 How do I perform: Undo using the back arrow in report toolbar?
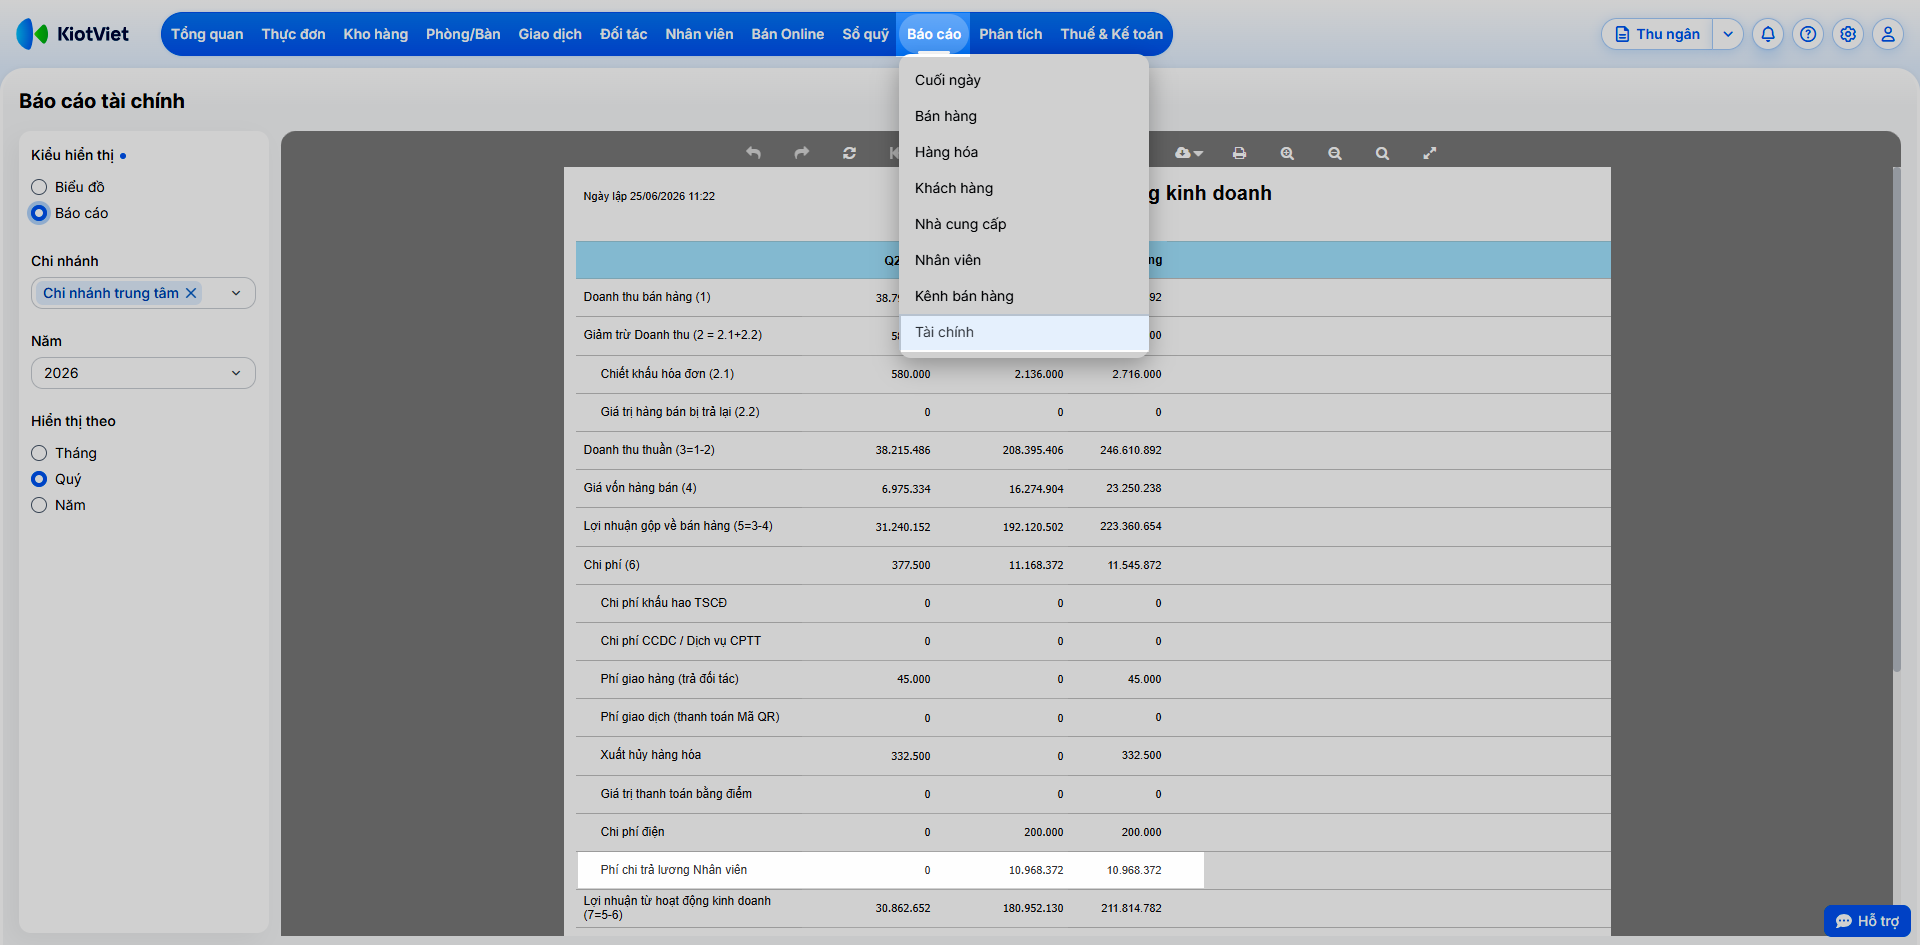pos(754,153)
